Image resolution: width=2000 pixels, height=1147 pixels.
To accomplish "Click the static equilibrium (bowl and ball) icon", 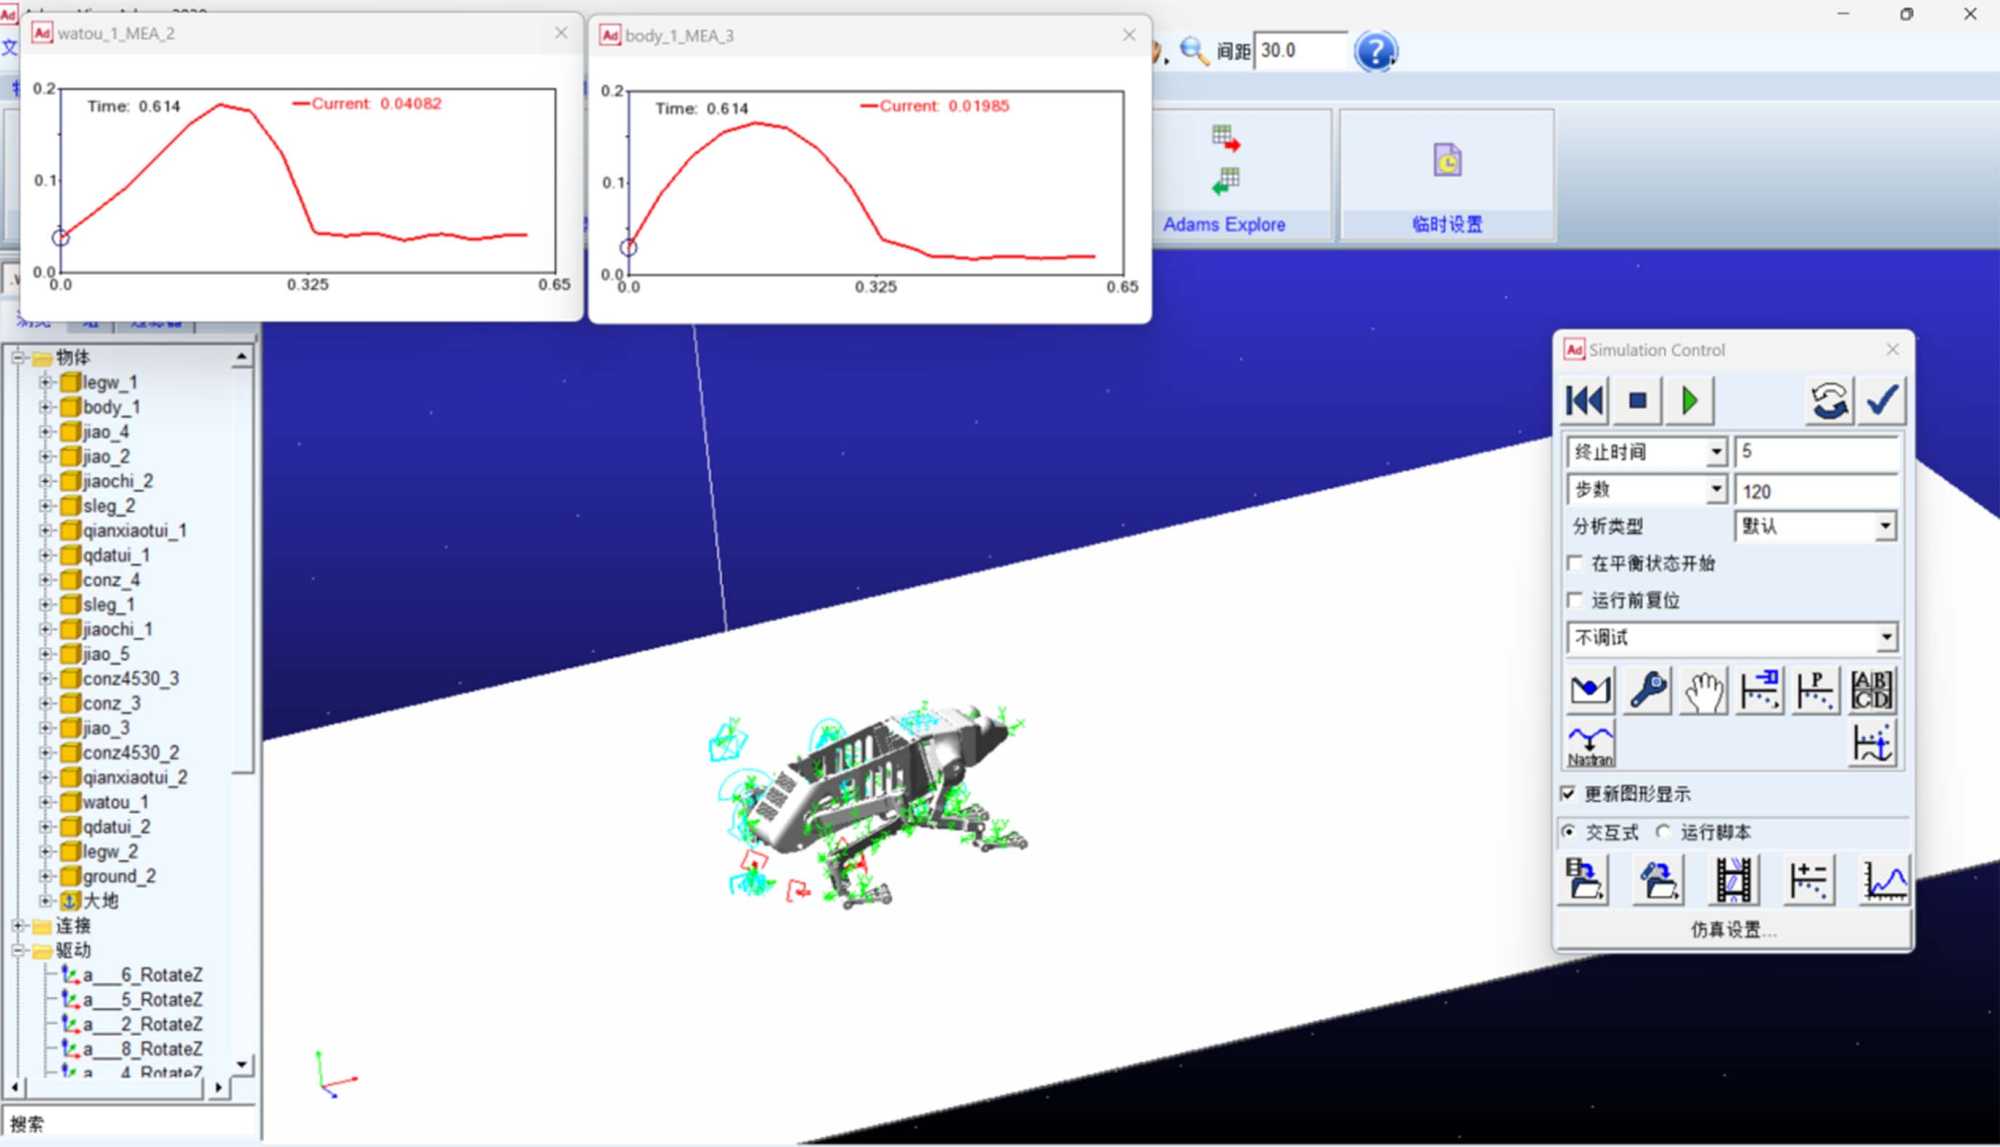I will click(x=1590, y=690).
